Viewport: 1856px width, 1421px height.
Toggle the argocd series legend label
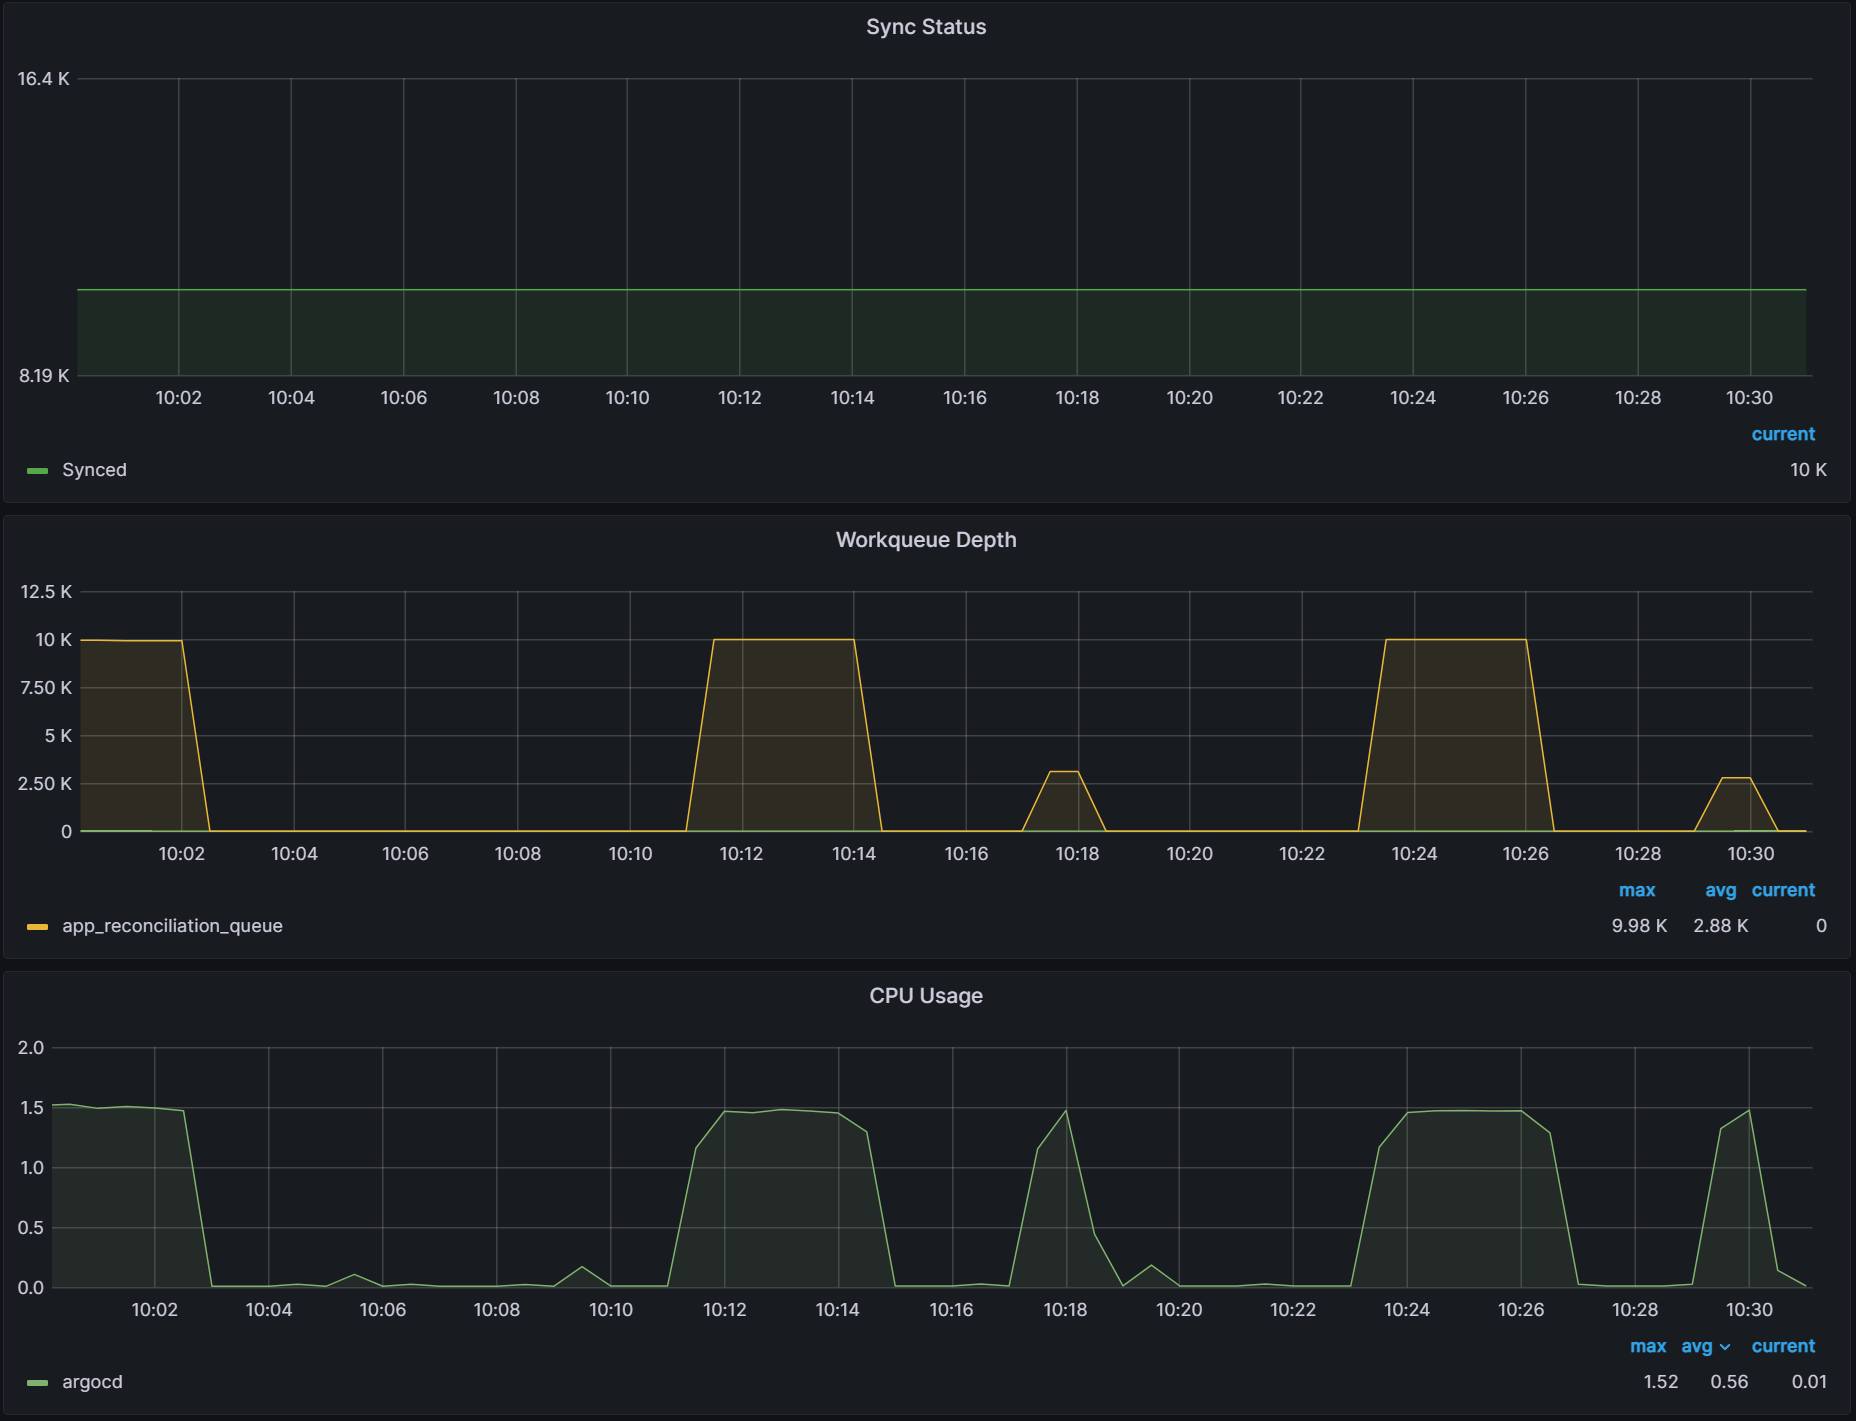[92, 1382]
